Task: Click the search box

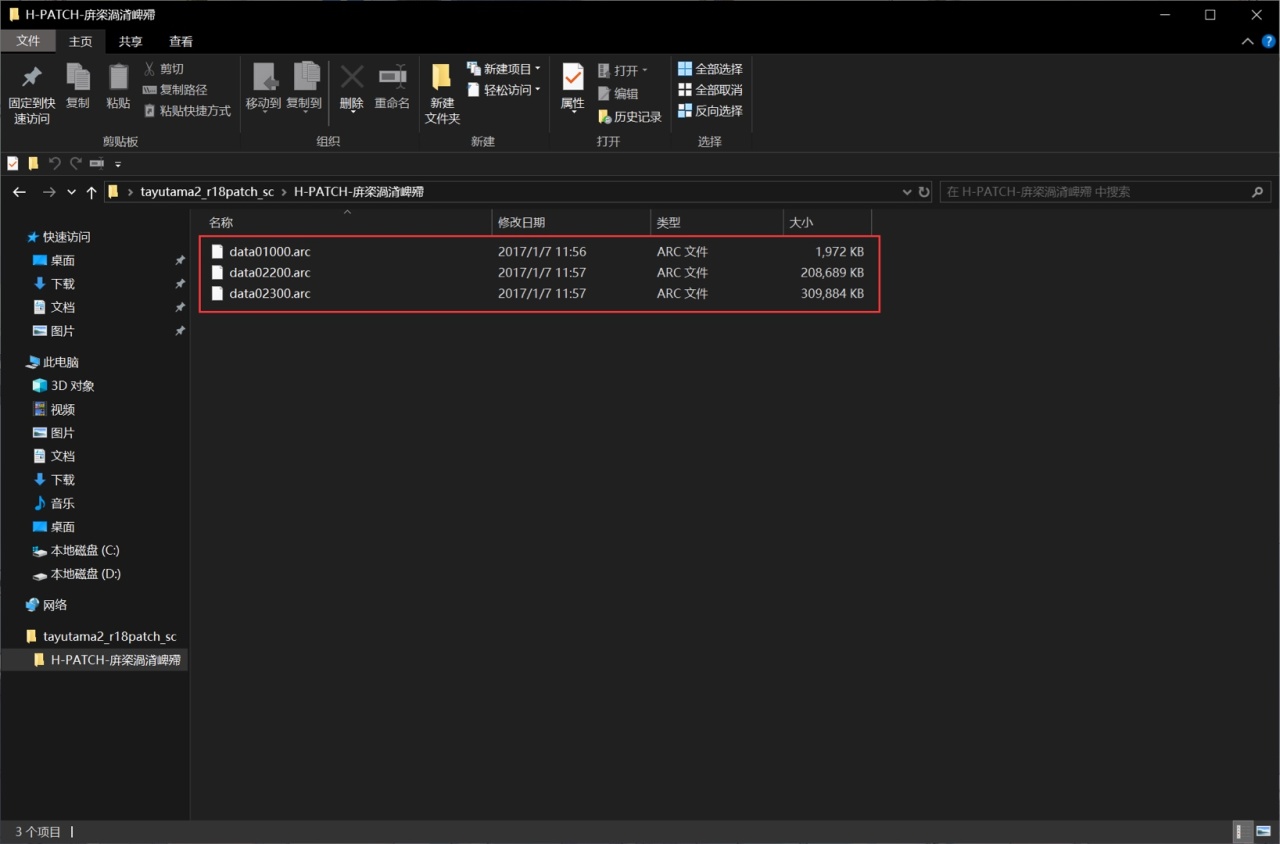Action: click(x=1105, y=192)
